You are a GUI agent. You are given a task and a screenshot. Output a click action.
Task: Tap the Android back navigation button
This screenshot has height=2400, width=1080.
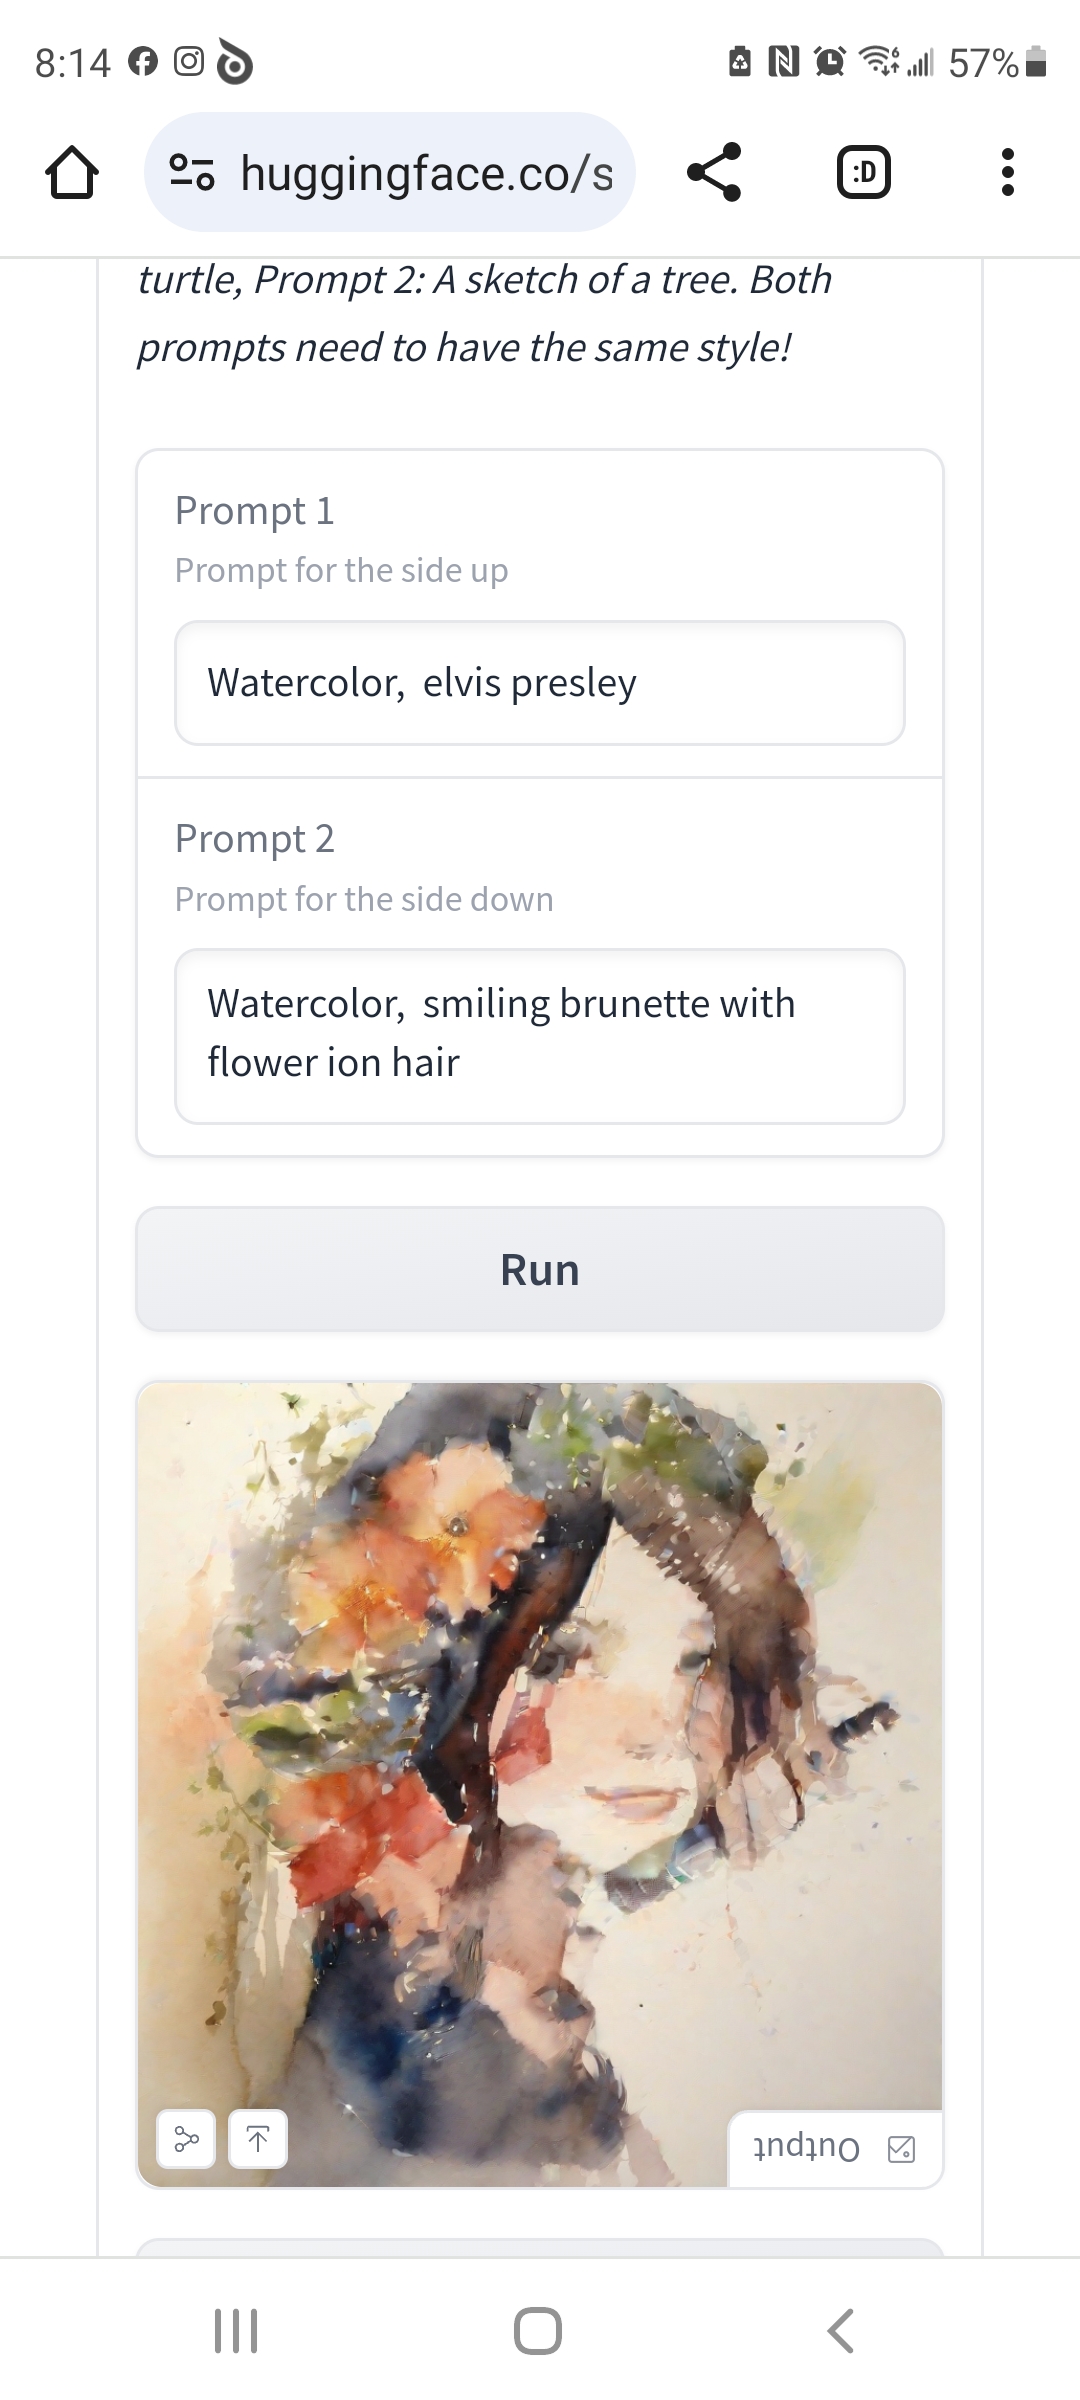tap(841, 2331)
